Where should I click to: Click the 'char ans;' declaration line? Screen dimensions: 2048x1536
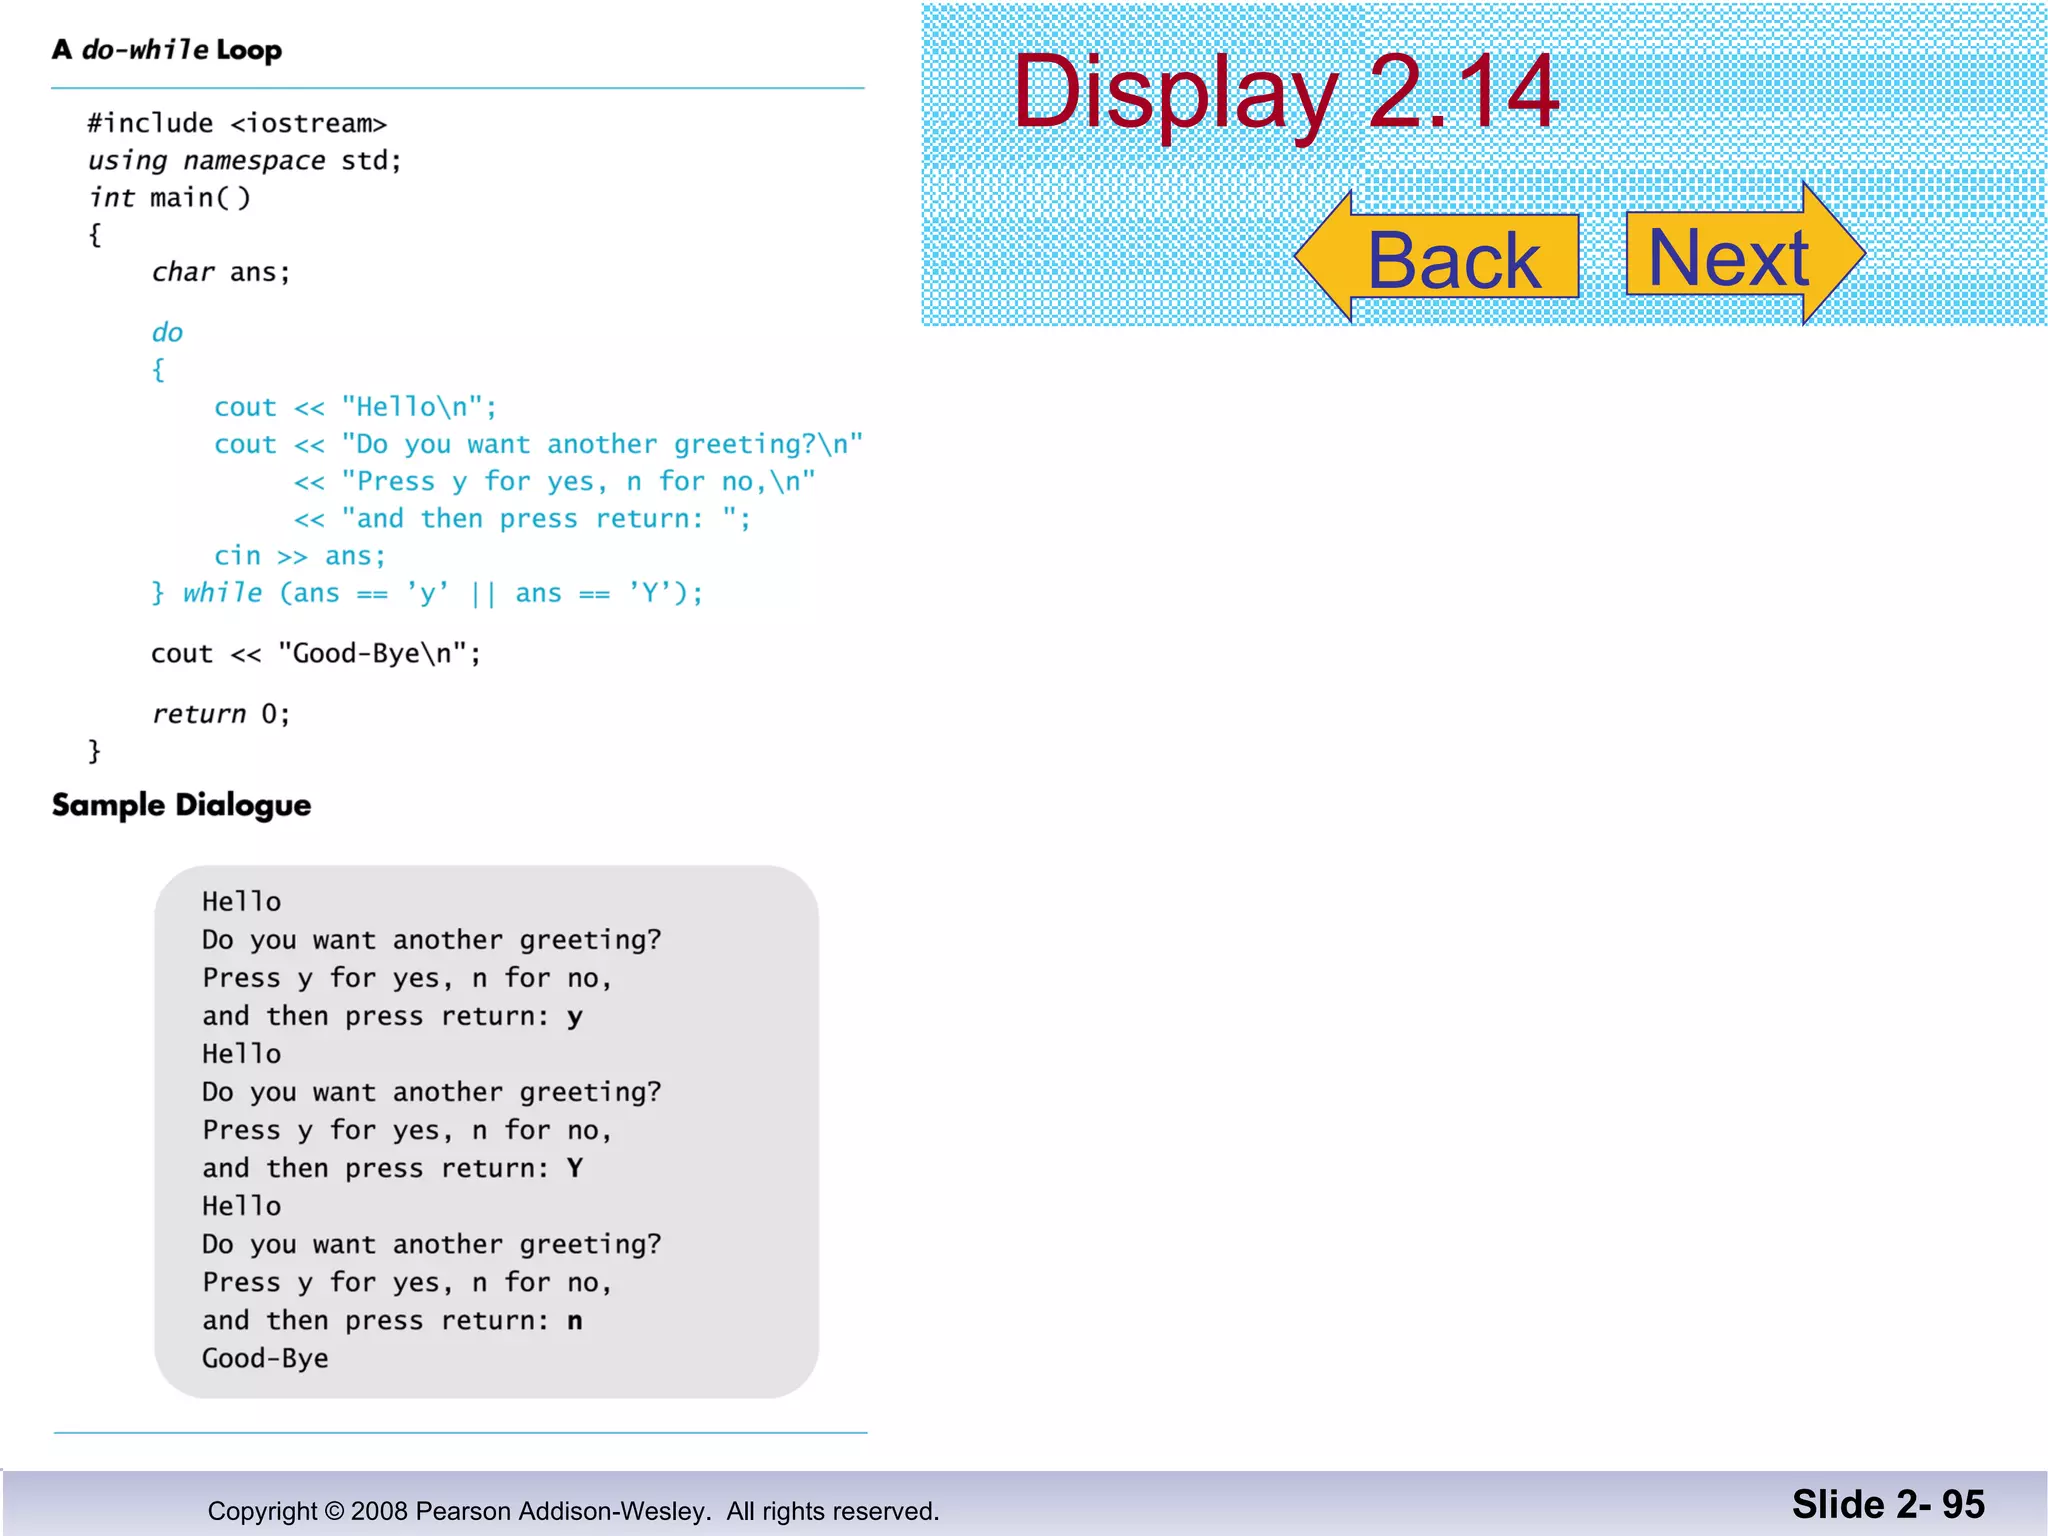[x=221, y=272]
